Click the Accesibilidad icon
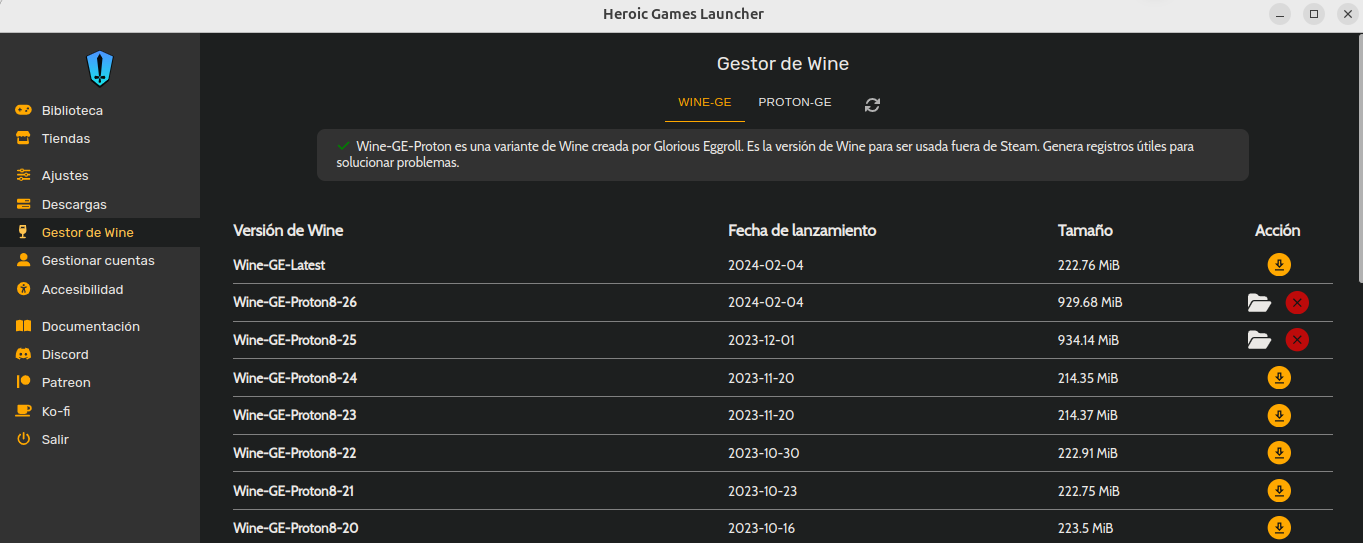Screen dimensions: 1363x543 pyautogui.click(x=23, y=289)
